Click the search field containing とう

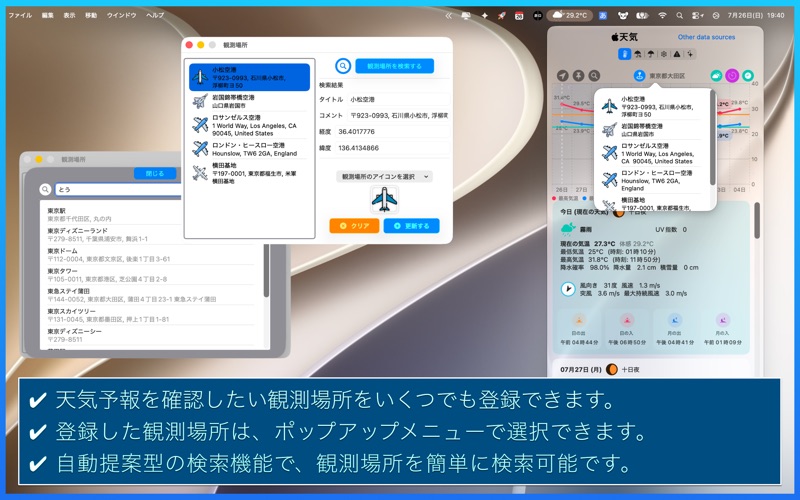[x=118, y=189]
